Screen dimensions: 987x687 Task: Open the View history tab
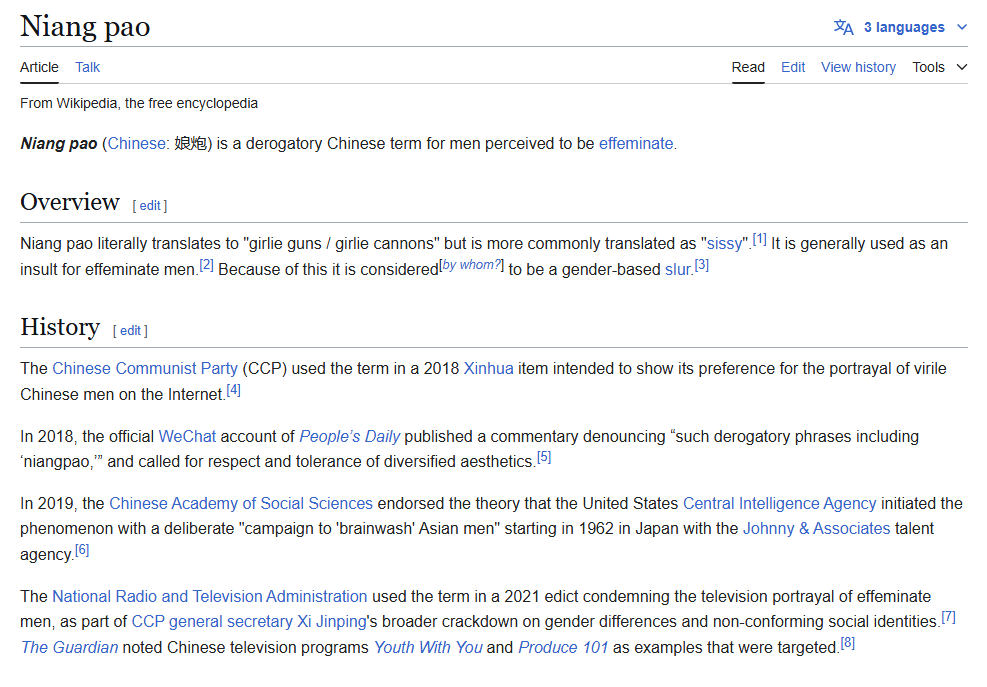858,67
